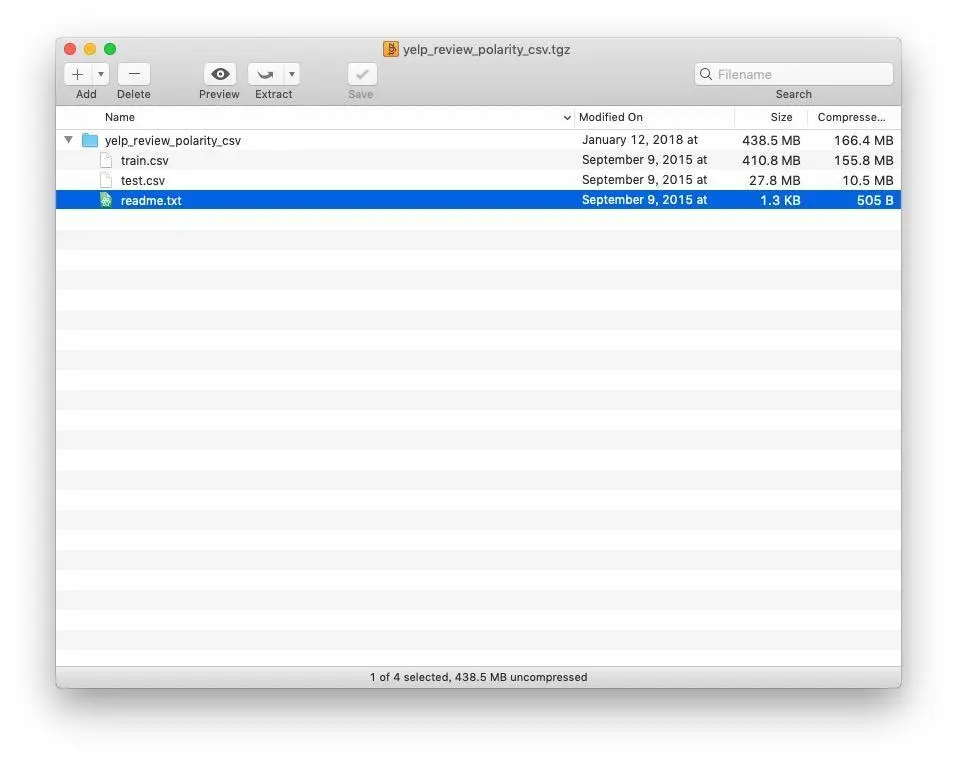The height and width of the screenshot is (762, 957).
Task: Click test.csv's September 9, 2015 date
Action: click(645, 180)
